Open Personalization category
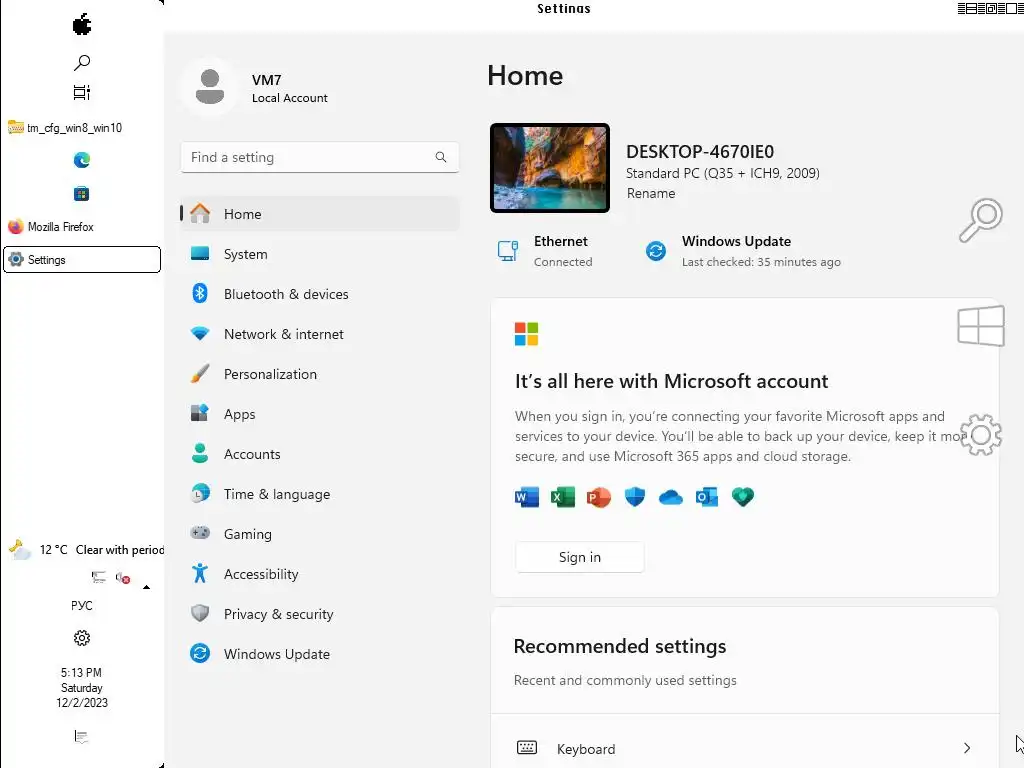This screenshot has width=1024, height=768. pos(319,374)
